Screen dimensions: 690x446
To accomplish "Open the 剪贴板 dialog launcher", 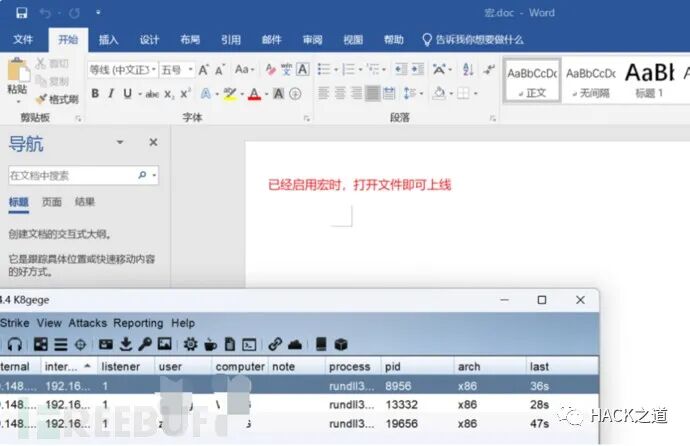I will pyautogui.click(x=78, y=118).
